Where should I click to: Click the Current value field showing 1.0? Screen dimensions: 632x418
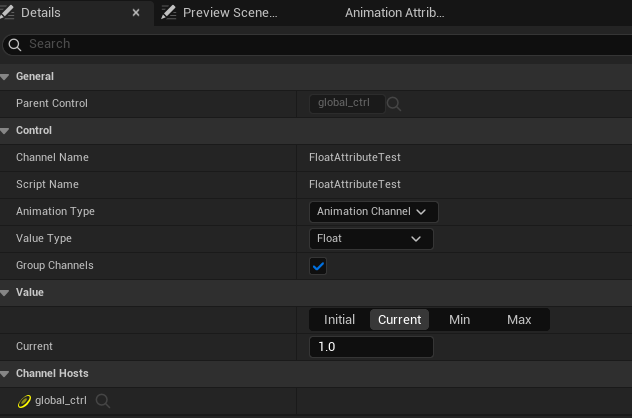pos(371,347)
